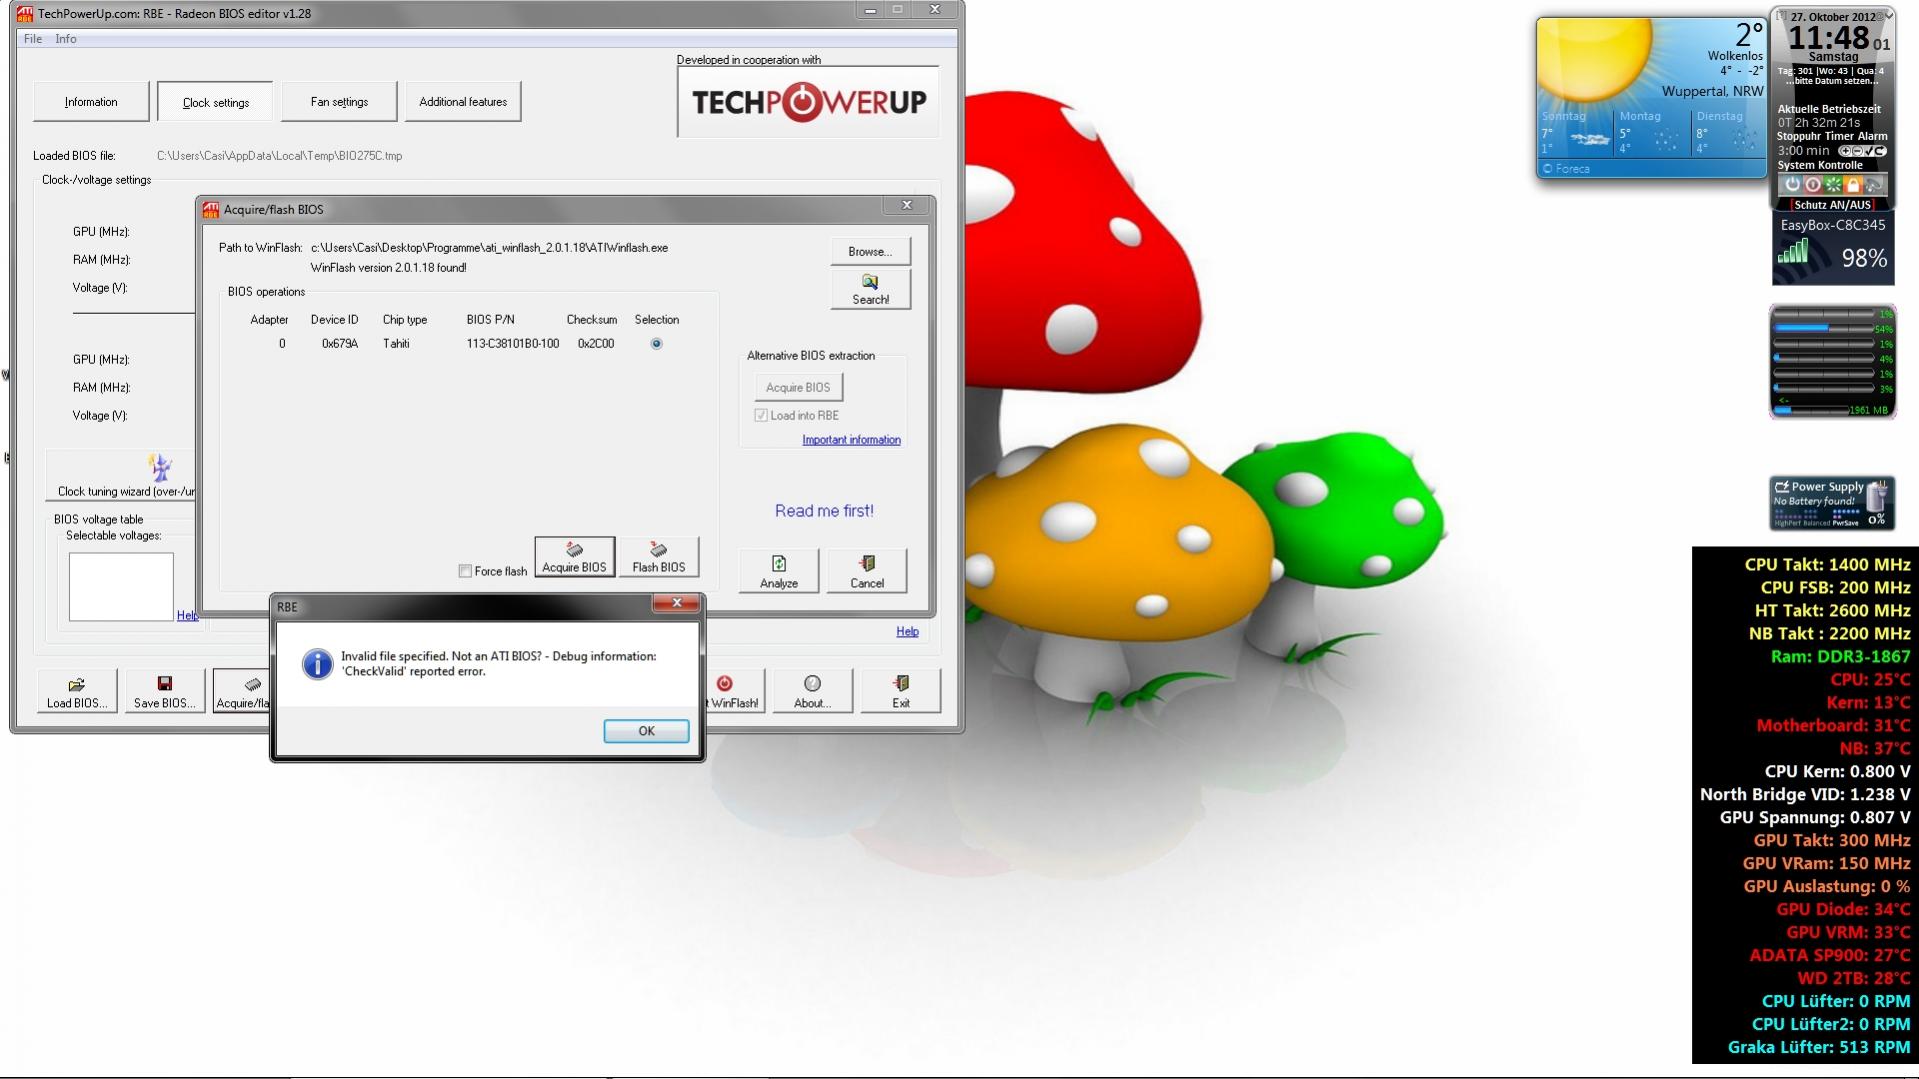Click the Save BIOS... floppy icon button
The width and height of the screenshot is (1919, 1079).
click(165, 691)
